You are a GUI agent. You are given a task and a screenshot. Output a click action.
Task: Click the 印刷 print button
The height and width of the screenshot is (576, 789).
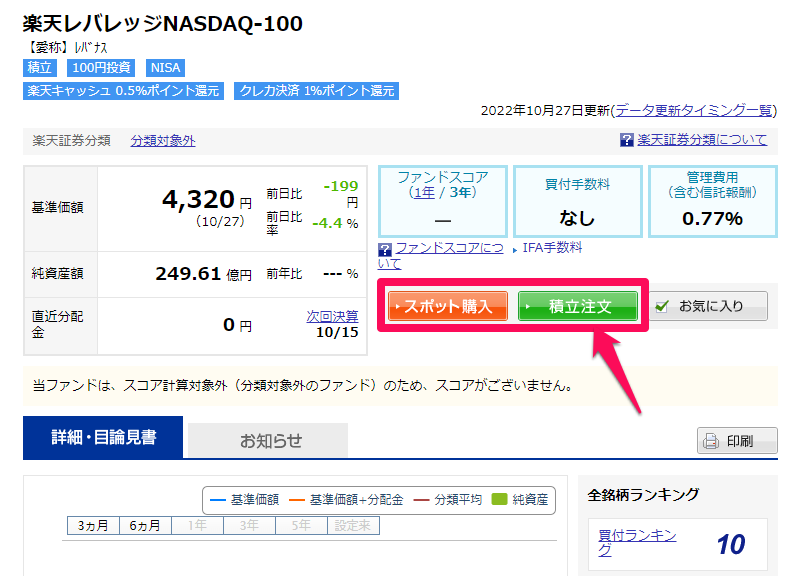pyautogui.click(x=737, y=441)
